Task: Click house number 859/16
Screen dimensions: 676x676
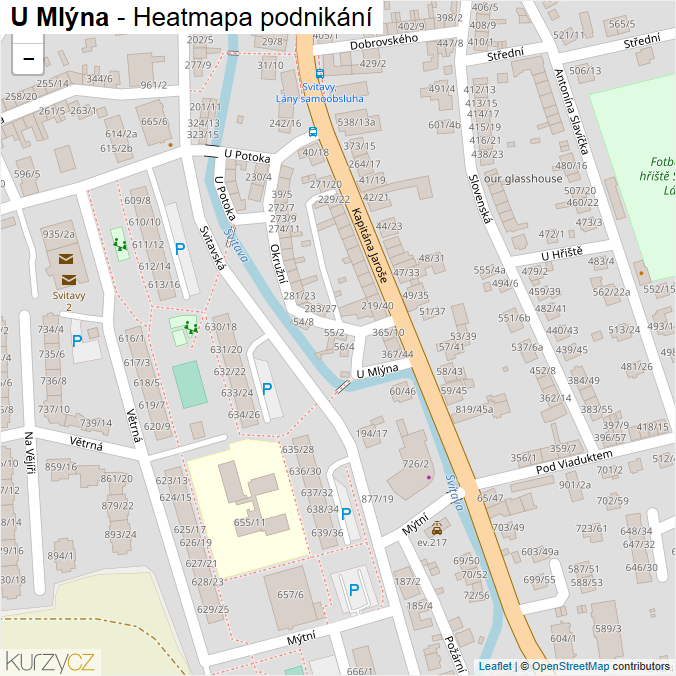Action: click(61, 466)
